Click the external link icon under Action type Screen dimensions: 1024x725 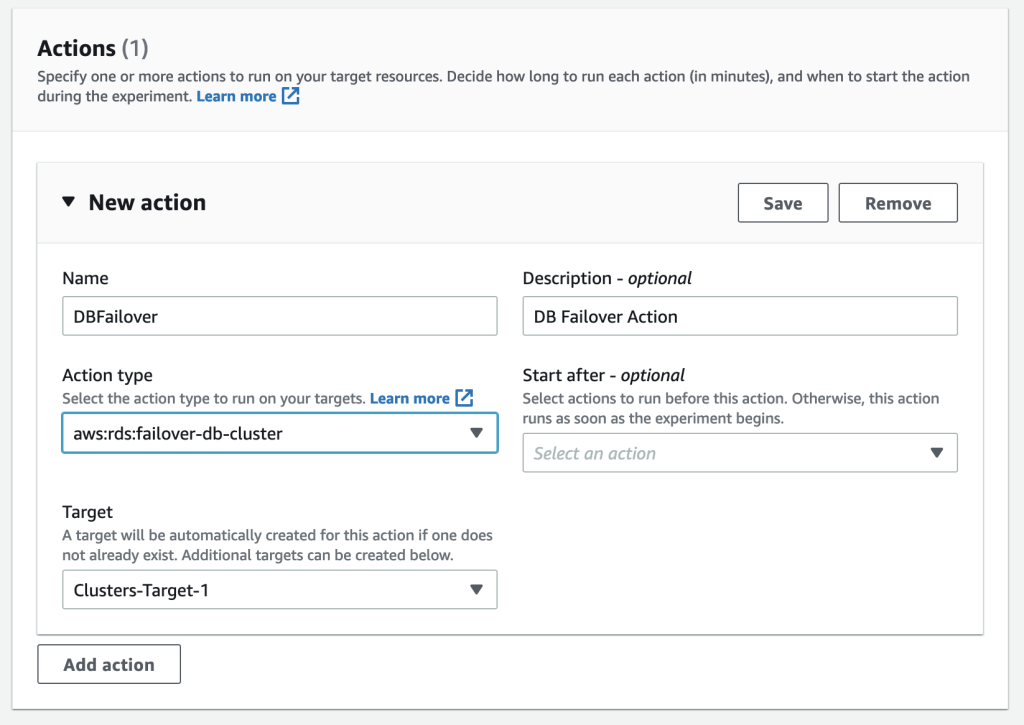coord(462,398)
